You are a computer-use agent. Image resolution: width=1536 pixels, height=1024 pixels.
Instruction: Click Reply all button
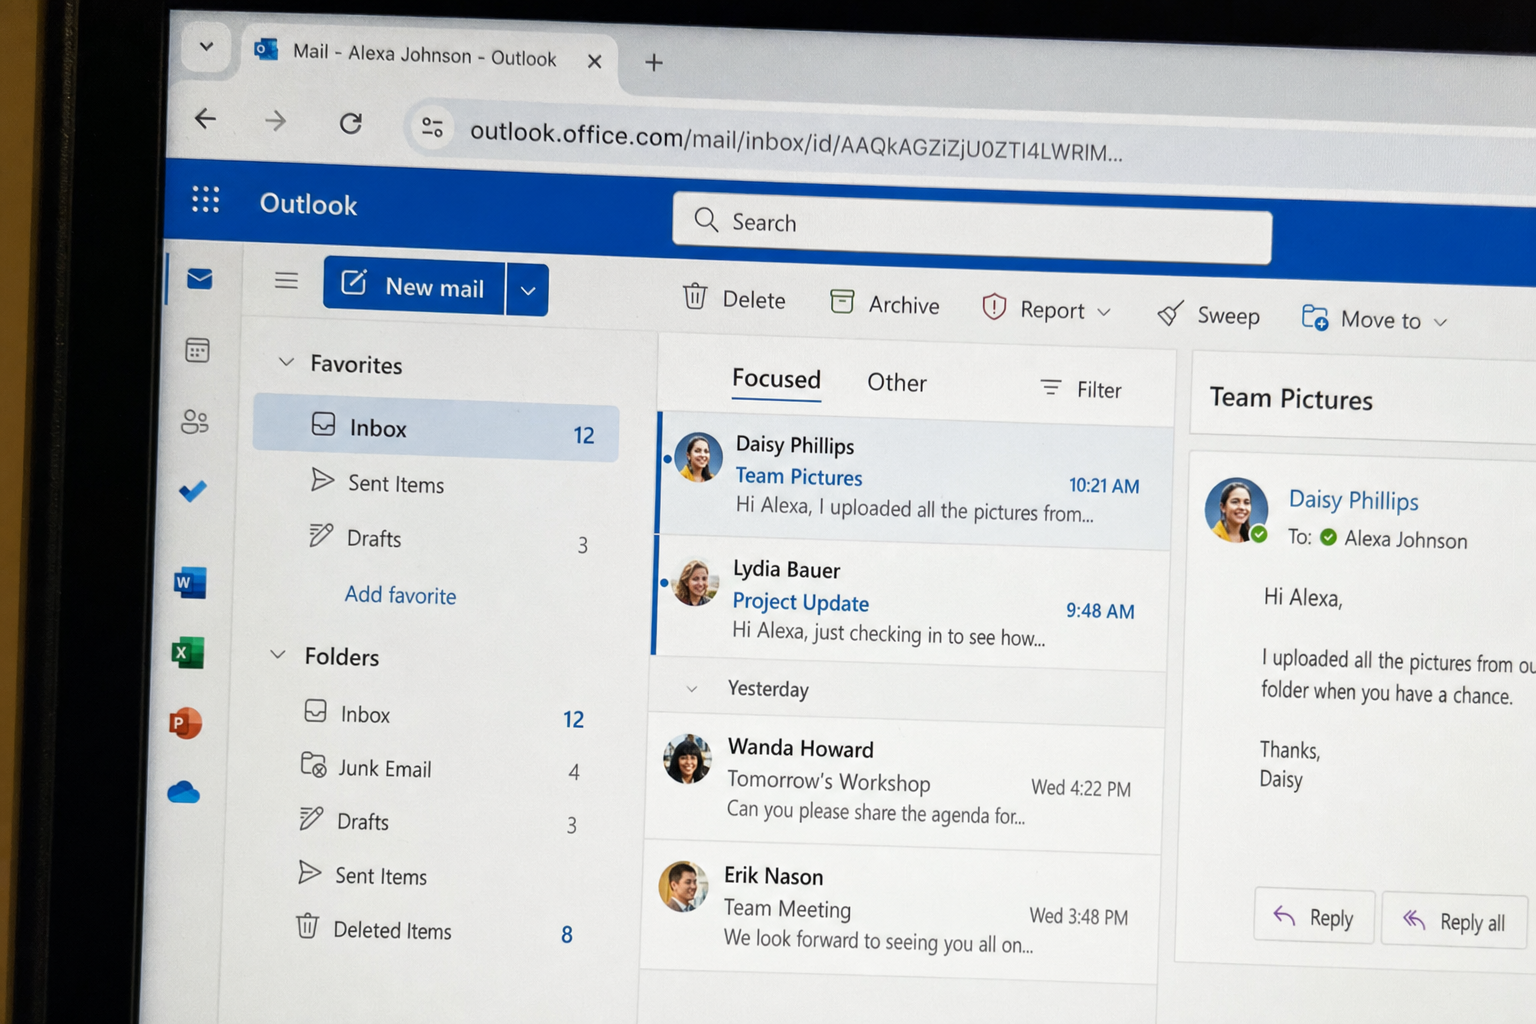(1455, 921)
